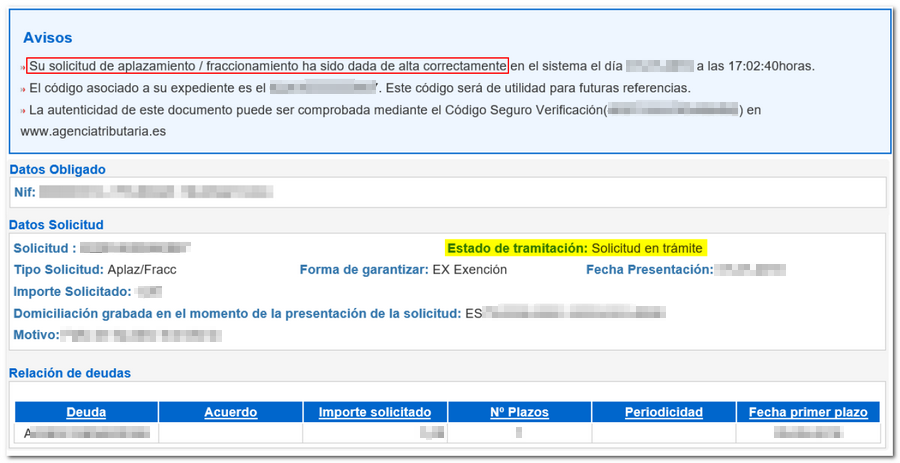Click the Avisos heading
This screenshot has height=463, width=900.
tap(46, 38)
